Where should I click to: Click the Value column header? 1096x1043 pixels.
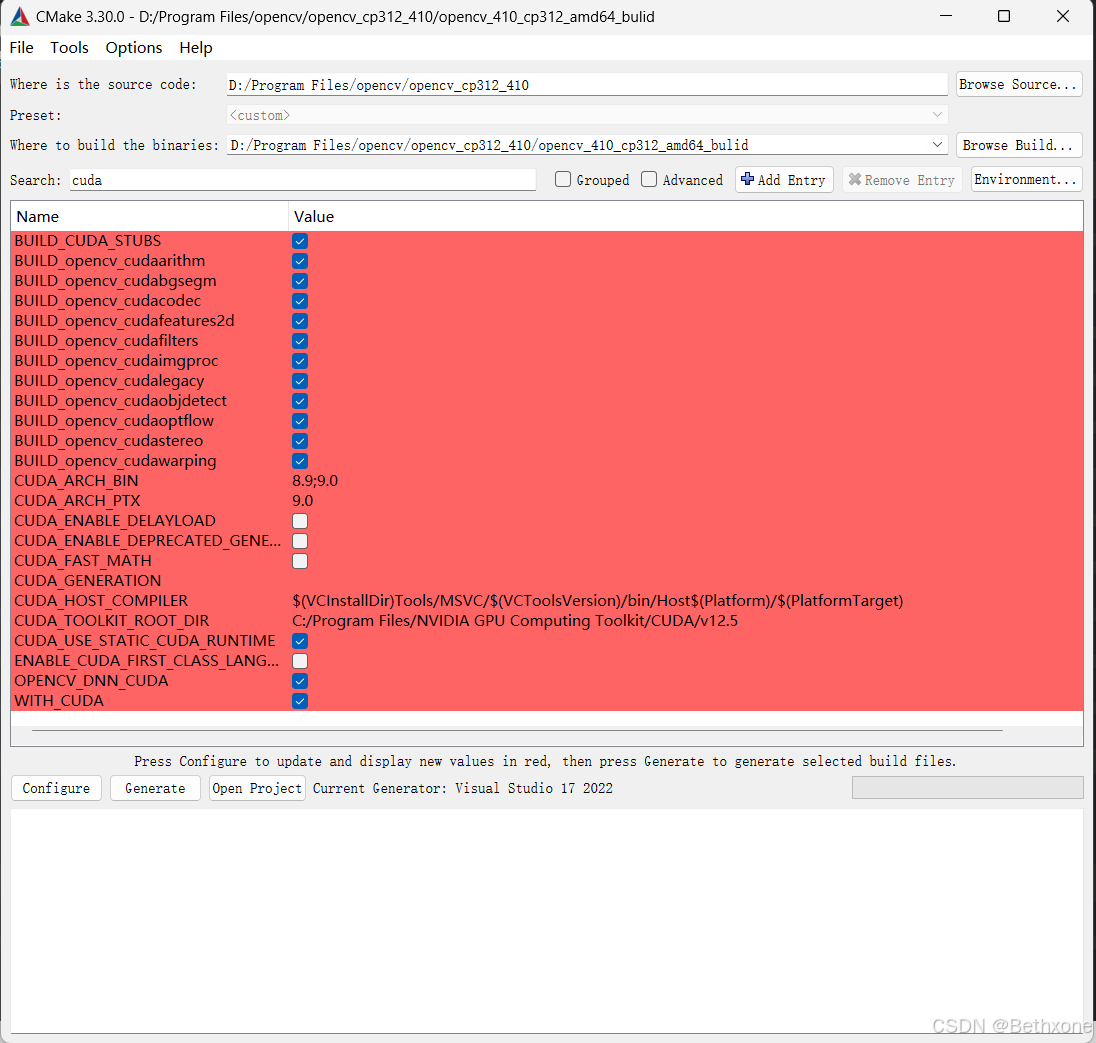pyautogui.click(x=686, y=217)
